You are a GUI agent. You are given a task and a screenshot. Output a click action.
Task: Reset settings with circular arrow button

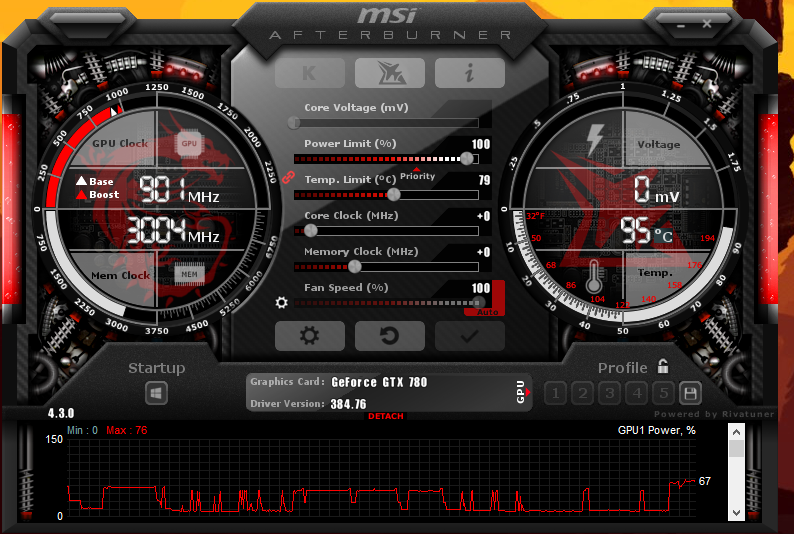pyautogui.click(x=390, y=336)
